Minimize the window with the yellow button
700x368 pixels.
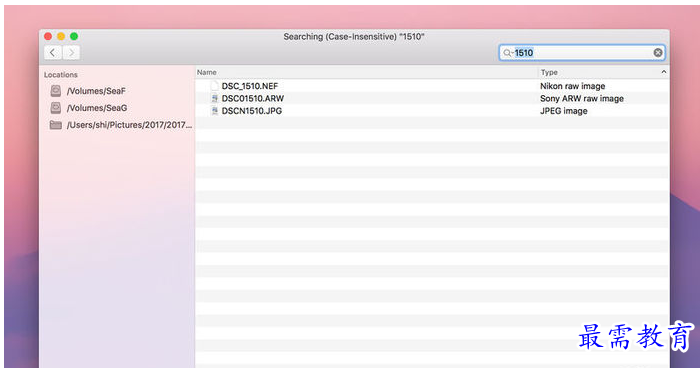point(61,36)
